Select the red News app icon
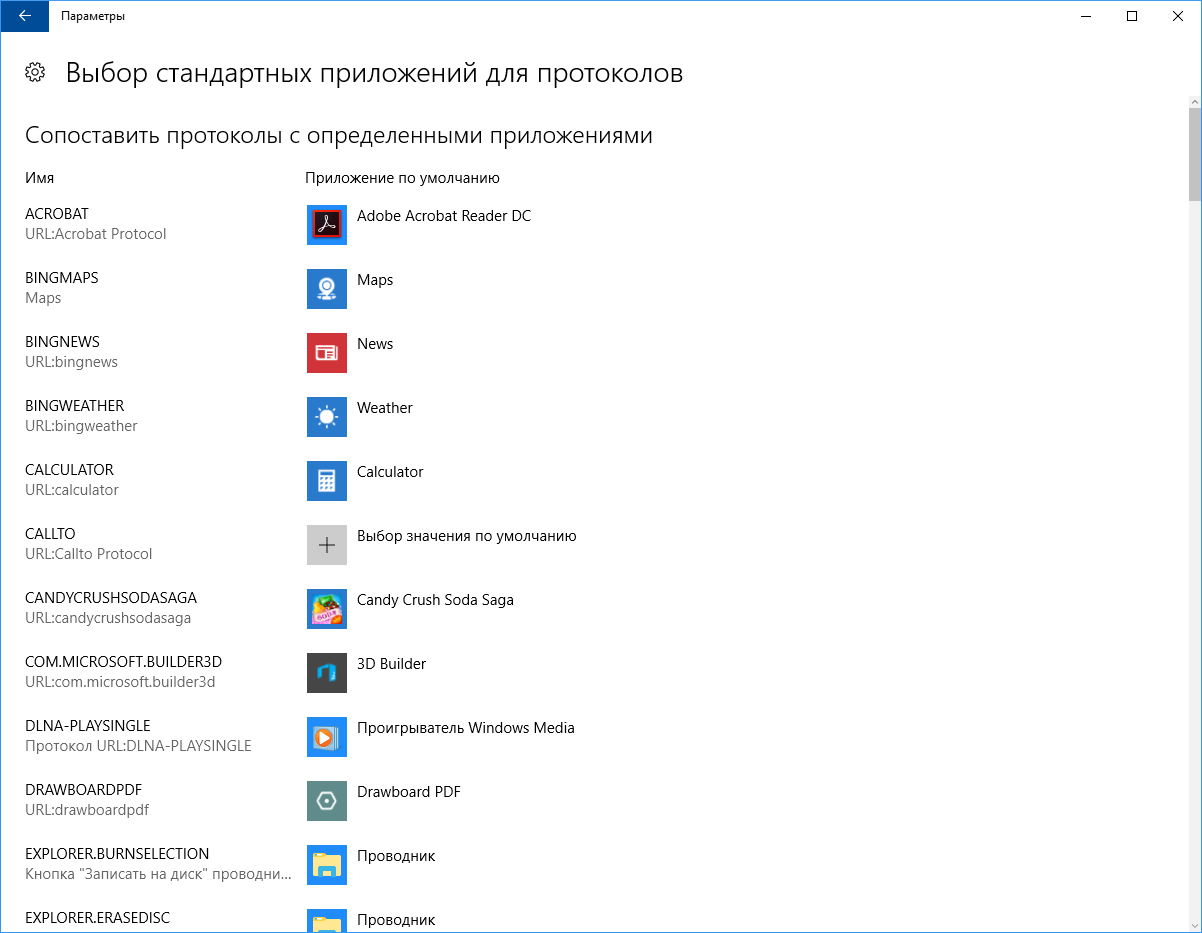The image size is (1202, 933). pos(326,353)
